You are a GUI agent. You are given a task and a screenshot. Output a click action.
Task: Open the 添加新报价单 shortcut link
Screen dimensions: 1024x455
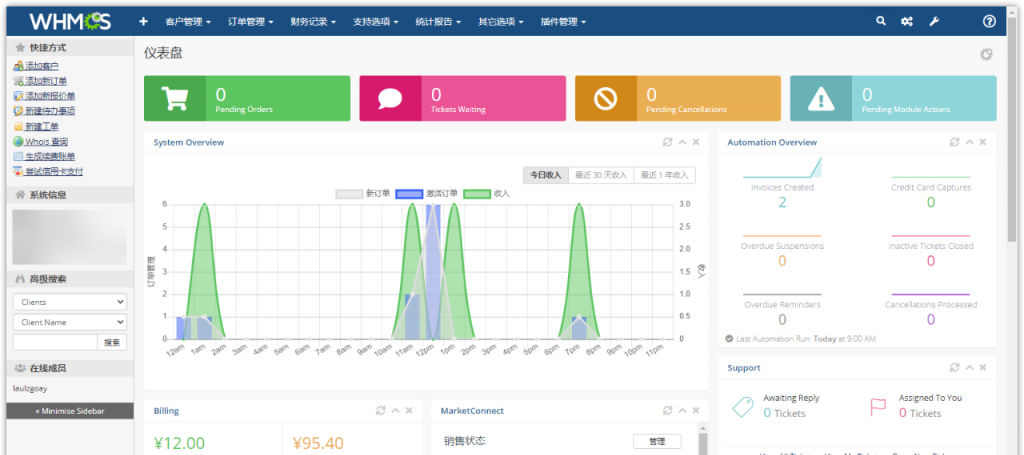coord(50,96)
